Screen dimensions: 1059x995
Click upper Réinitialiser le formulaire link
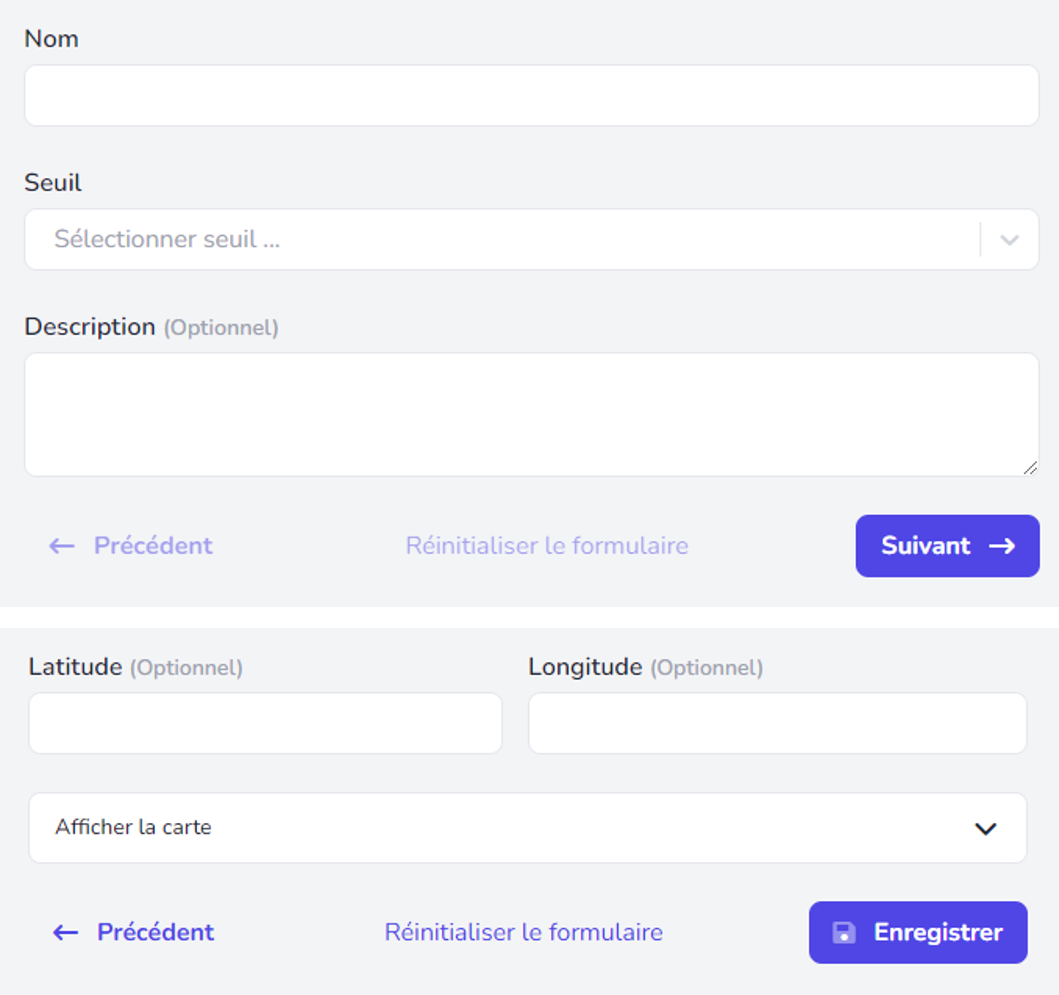(x=547, y=546)
